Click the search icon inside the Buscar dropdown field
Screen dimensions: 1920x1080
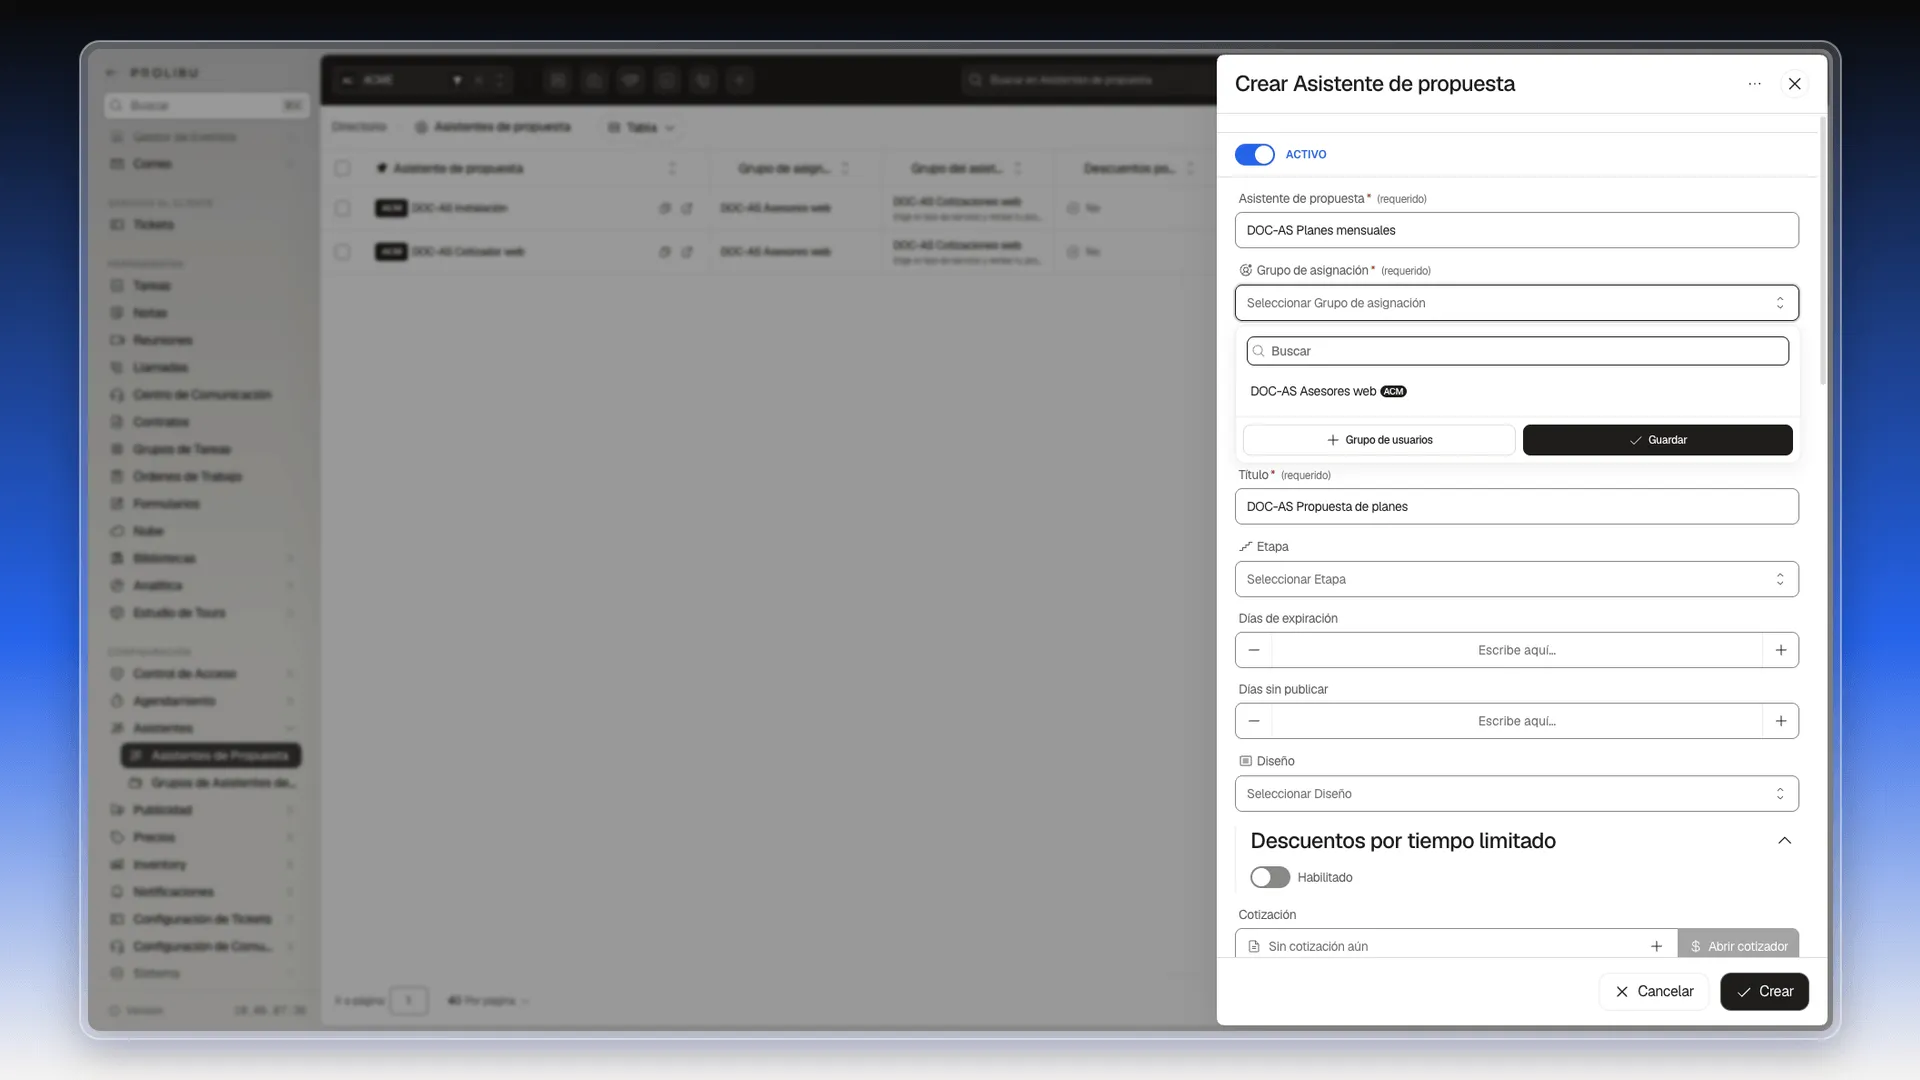tap(1259, 351)
